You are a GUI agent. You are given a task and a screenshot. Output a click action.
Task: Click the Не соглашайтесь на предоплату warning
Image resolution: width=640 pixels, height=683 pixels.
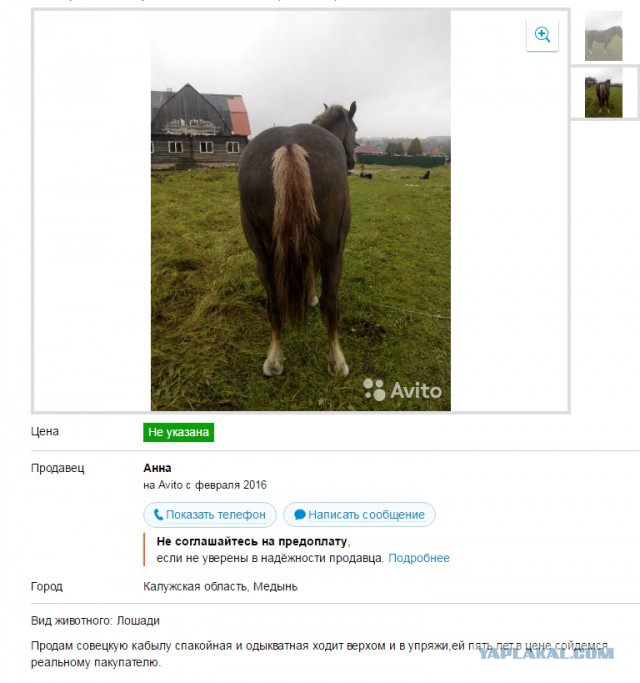pyautogui.click(x=254, y=541)
